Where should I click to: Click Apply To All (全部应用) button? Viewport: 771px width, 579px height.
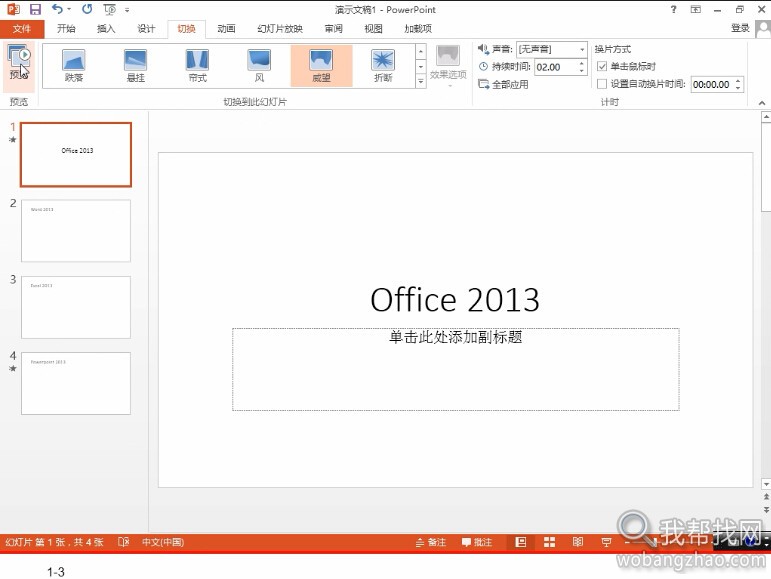point(504,85)
